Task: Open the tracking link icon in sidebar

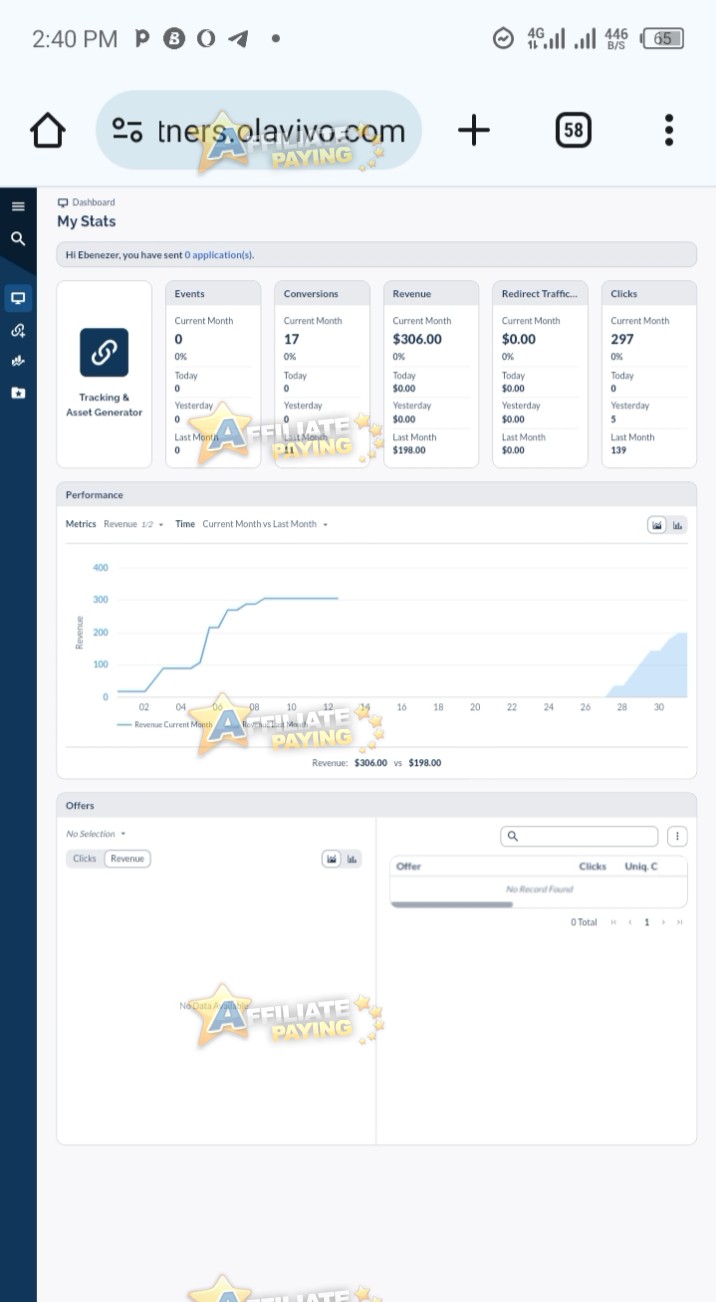Action: 18,330
